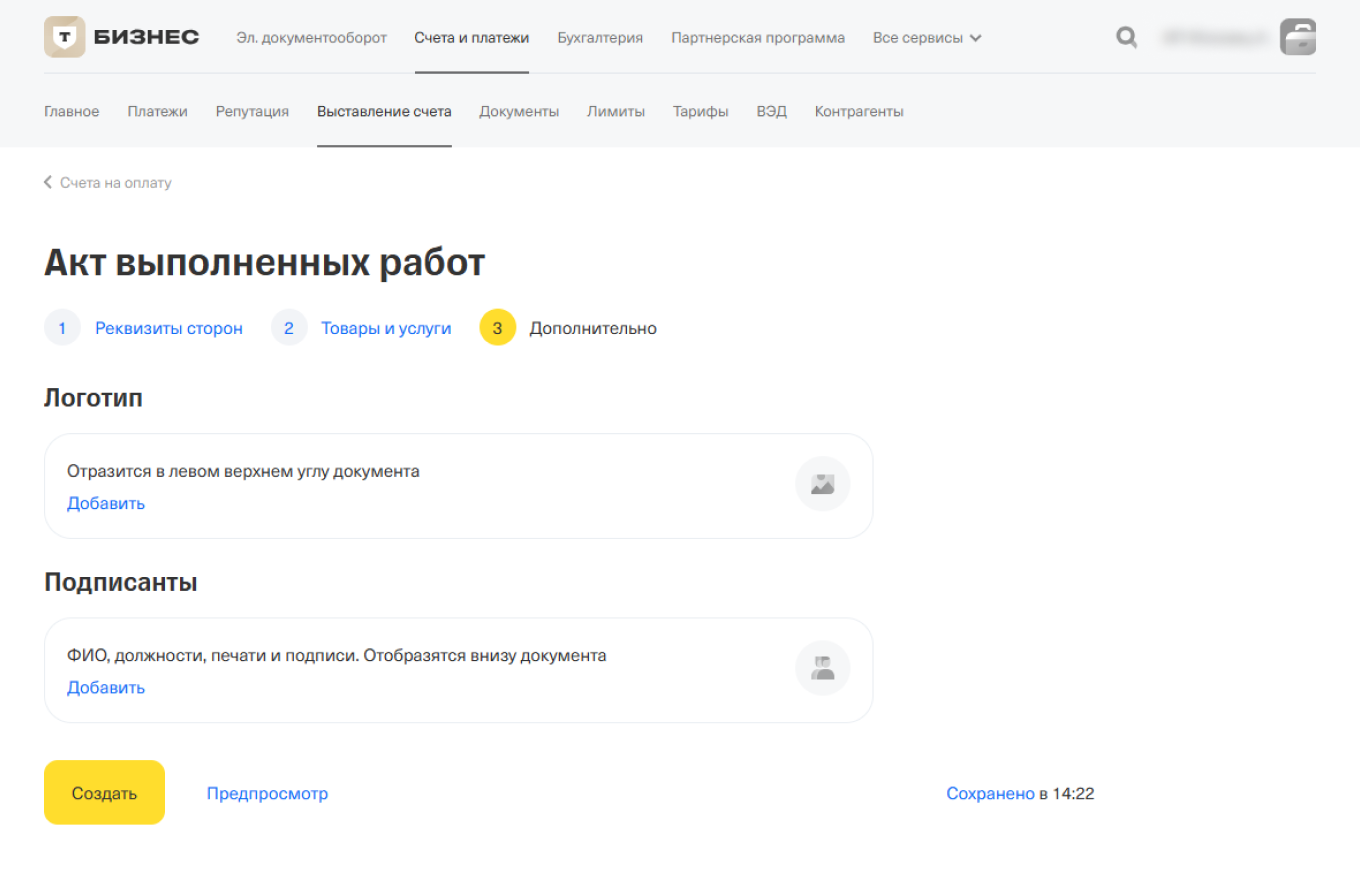The image size is (1360, 890).
Task: Click the Создать button
Action: pos(104,792)
